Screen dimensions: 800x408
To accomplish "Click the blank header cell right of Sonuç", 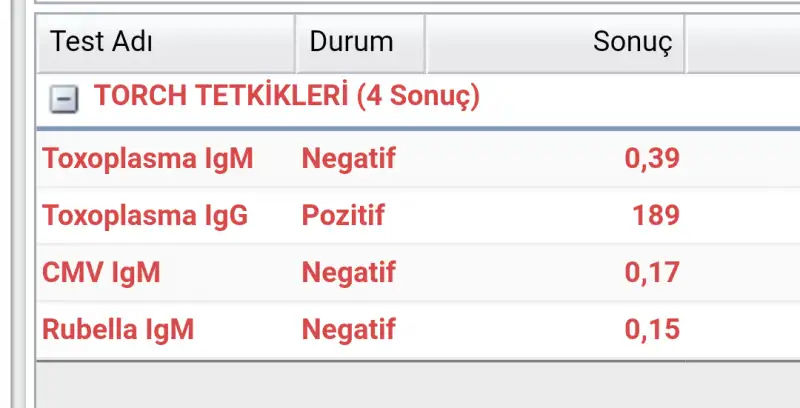I will (x=742, y=43).
